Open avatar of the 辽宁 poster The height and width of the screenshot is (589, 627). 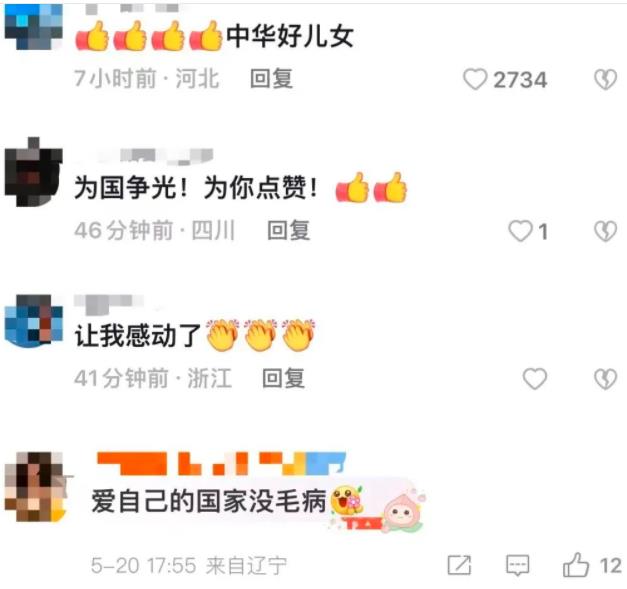(35, 487)
